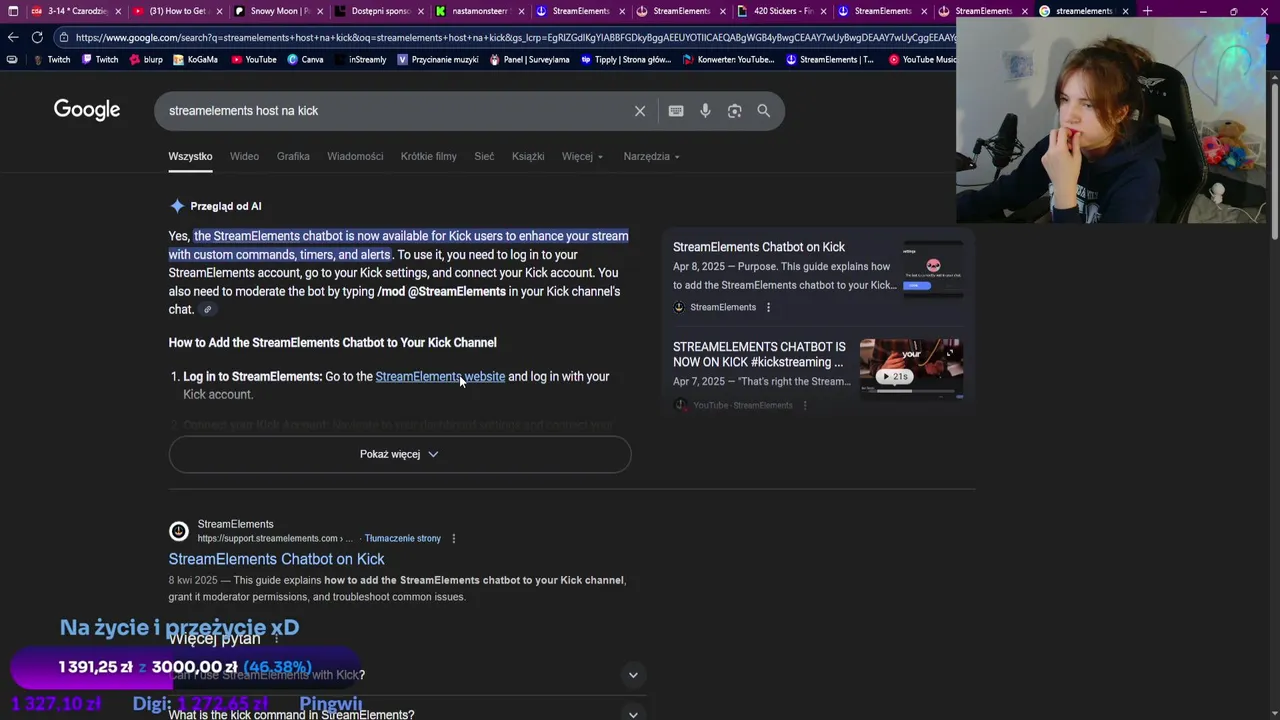Close the 420 Stickers tab
1280x720 pixels.
coord(823,11)
